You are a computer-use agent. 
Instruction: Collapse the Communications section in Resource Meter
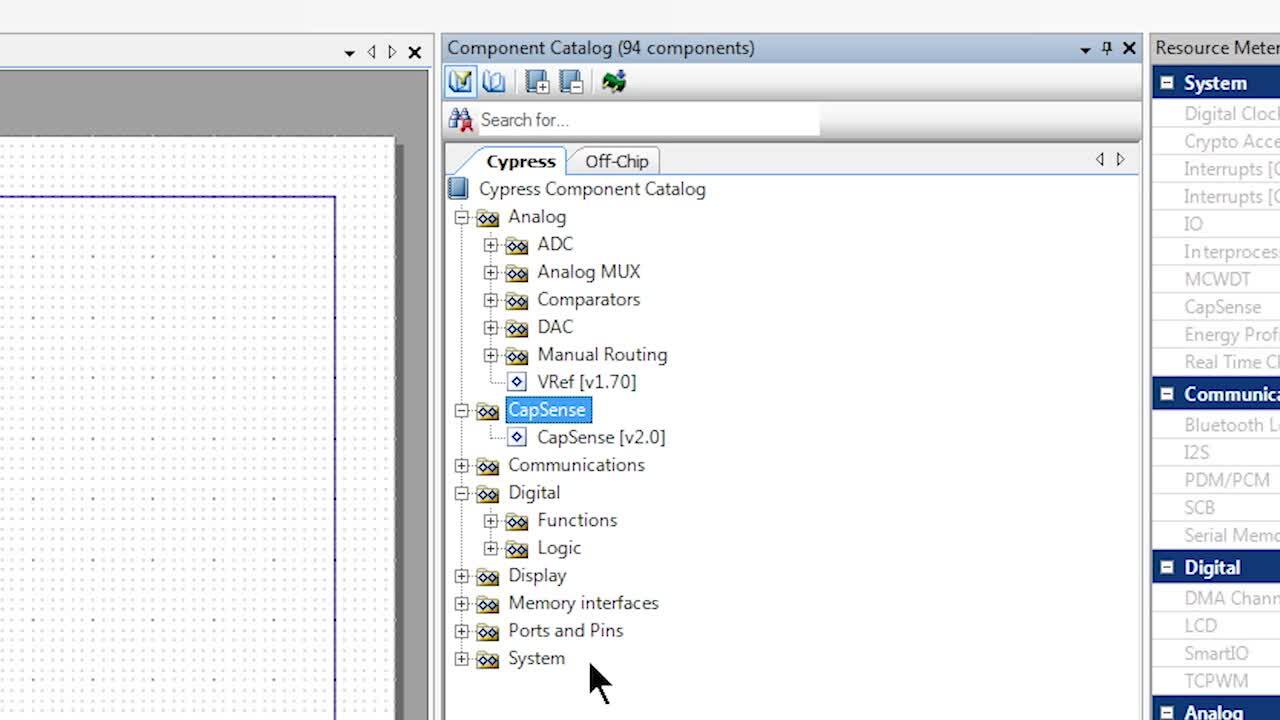pyautogui.click(x=1167, y=394)
